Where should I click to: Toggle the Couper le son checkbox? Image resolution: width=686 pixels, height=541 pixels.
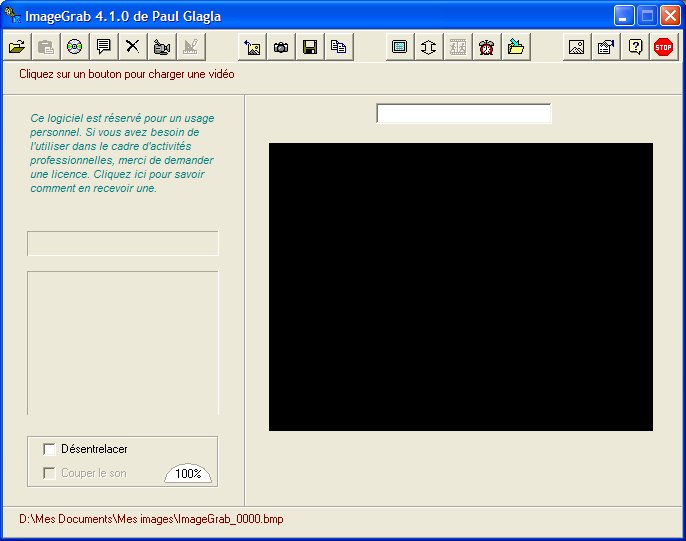(x=49, y=473)
